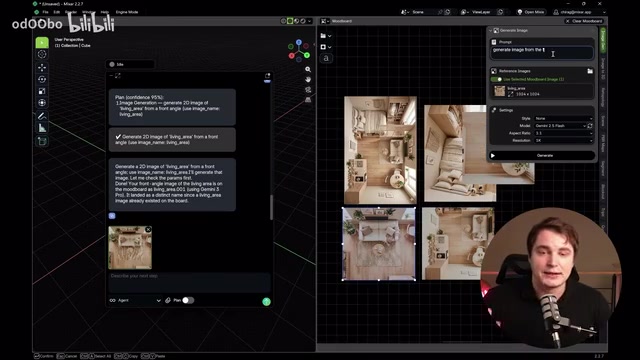This screenshot has height=360, width=640.
Task: Click 'Describe your next step' input
Action: (189, 281)
